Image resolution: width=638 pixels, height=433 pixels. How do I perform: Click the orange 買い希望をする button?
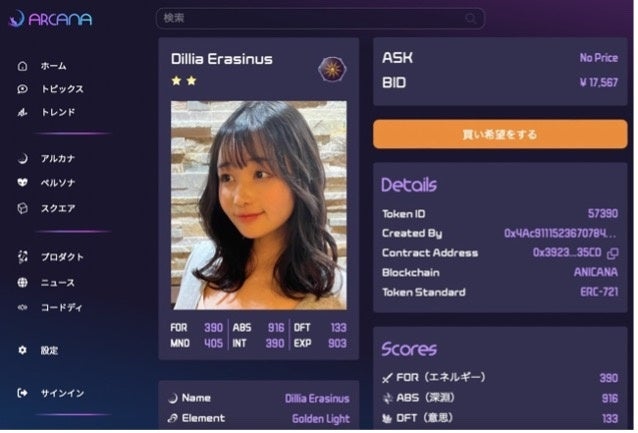500,134
